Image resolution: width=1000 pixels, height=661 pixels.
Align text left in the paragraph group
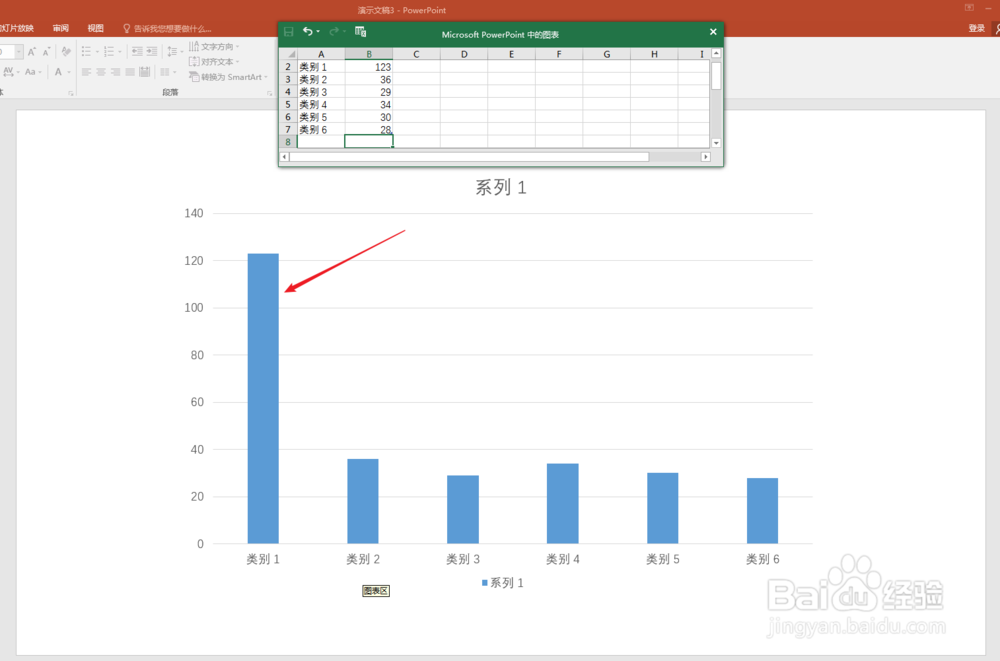tap(86, 72)
